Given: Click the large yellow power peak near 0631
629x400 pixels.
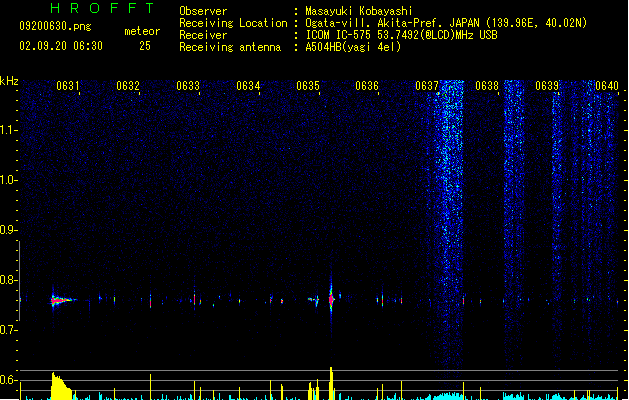Looking at the screenshot, I should pyautogui.click(x=61, y=386).
